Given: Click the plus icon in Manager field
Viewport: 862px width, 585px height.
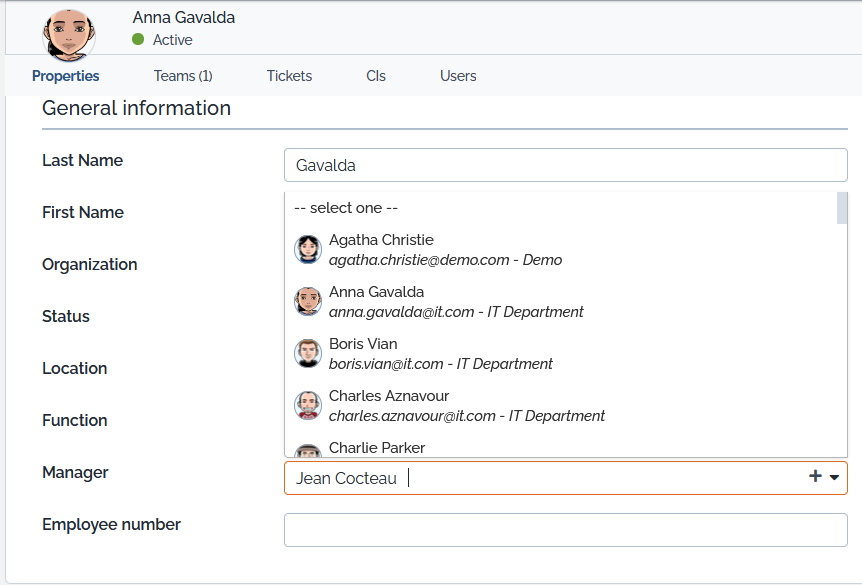Looking at the screenshot, I should click(x=815, y=478).
